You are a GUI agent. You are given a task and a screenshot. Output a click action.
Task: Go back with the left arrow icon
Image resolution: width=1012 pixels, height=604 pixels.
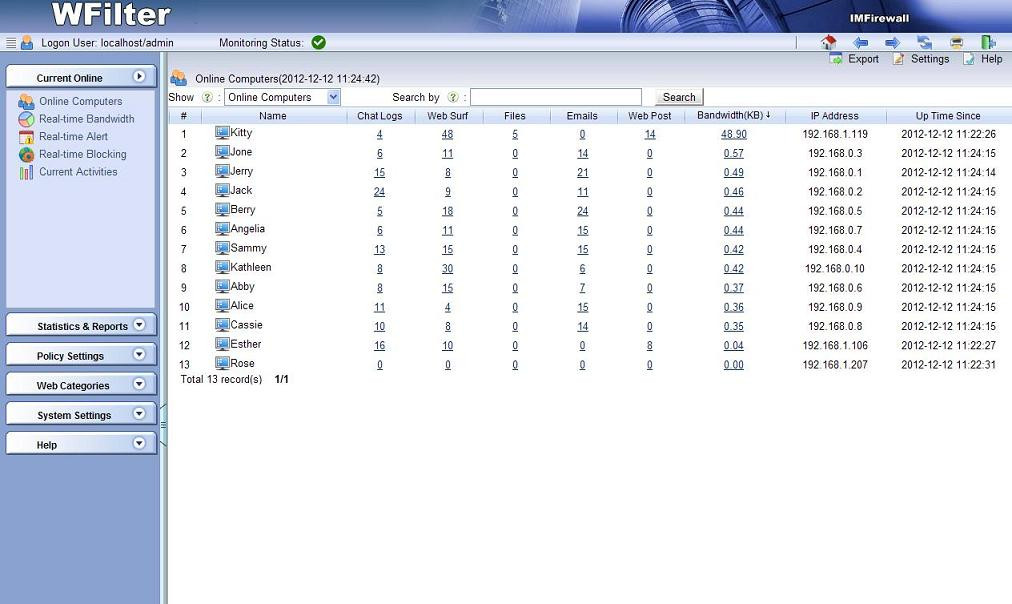click(x=860, y=43)
